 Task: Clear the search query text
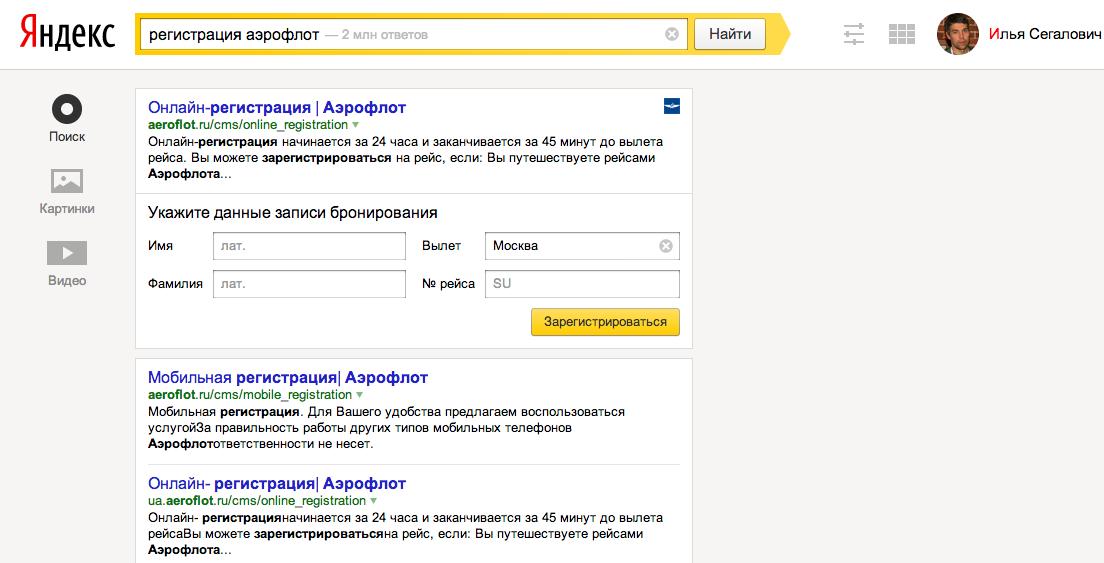coord(672,34)
